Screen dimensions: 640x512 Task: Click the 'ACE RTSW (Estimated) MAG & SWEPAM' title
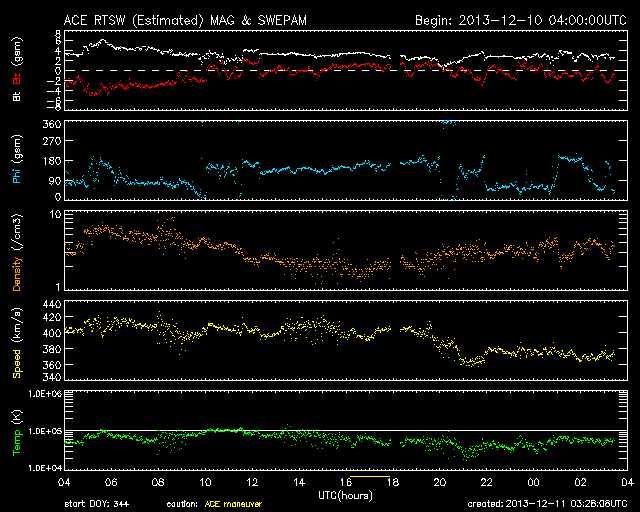click(x=185, y=20)
